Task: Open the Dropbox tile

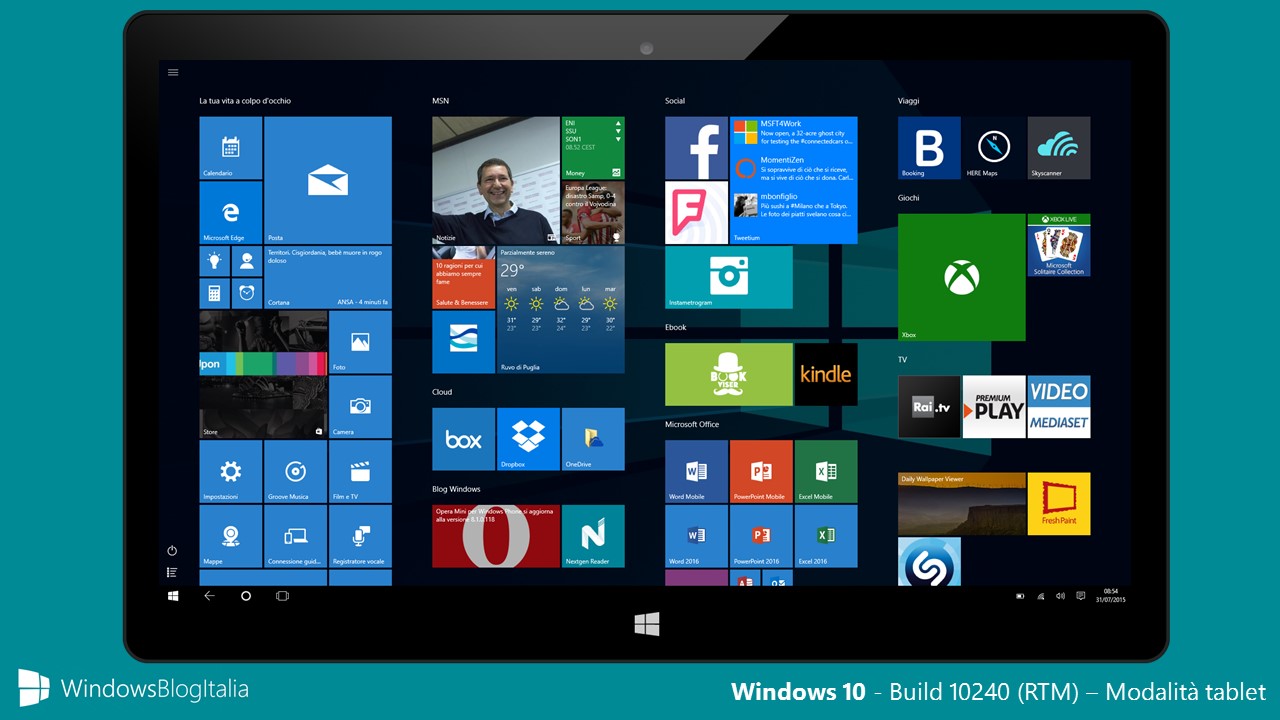Action: pyautogui.click(x=528, y=439)
